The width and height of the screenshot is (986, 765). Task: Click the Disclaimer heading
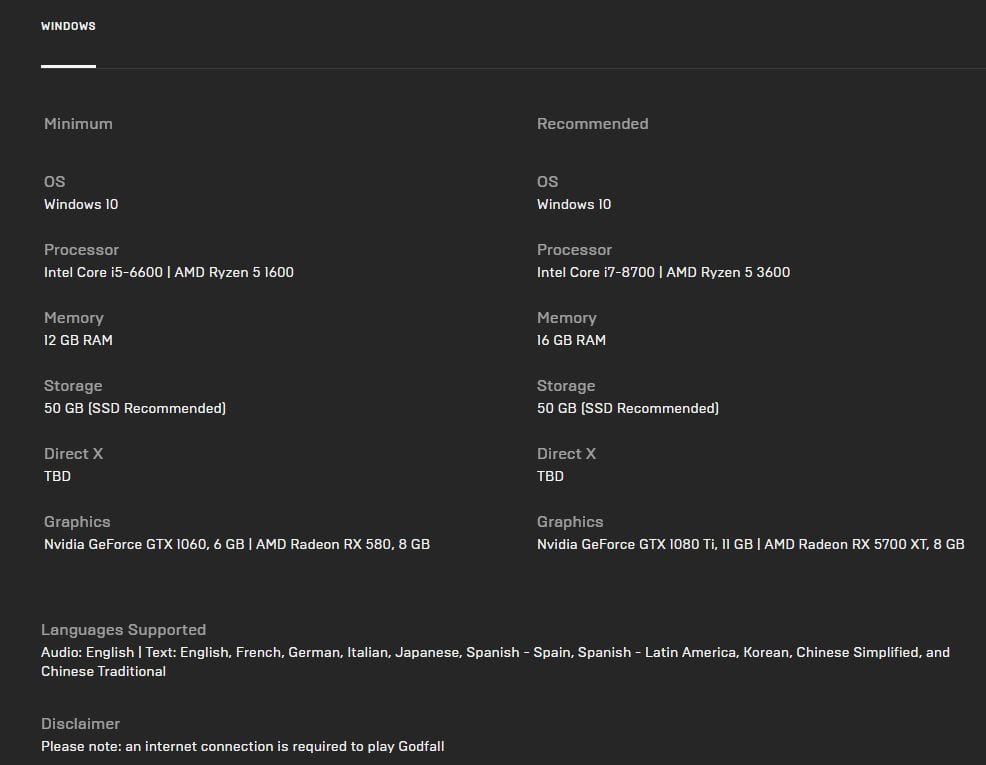[x=80, y=724]
